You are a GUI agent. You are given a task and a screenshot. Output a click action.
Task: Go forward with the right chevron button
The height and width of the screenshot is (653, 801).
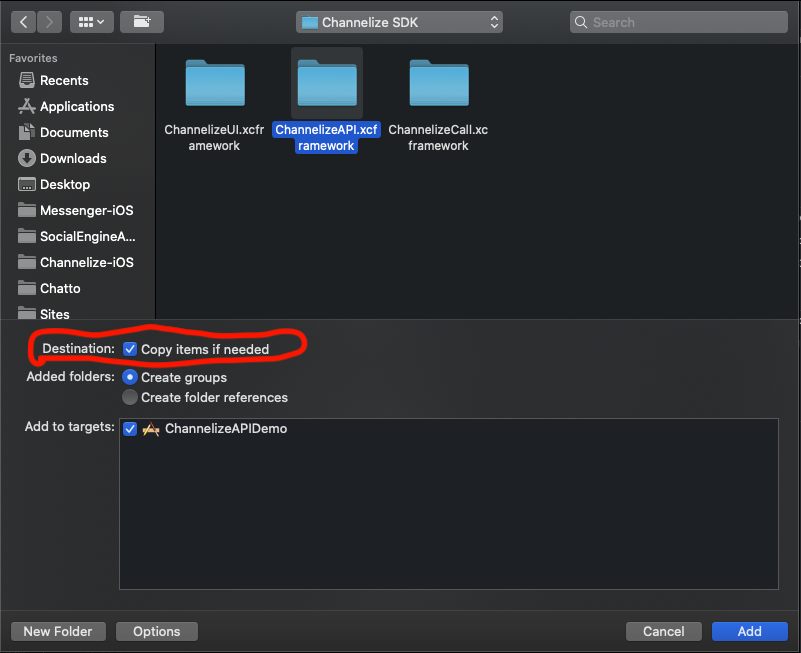(x=49, y=22)
